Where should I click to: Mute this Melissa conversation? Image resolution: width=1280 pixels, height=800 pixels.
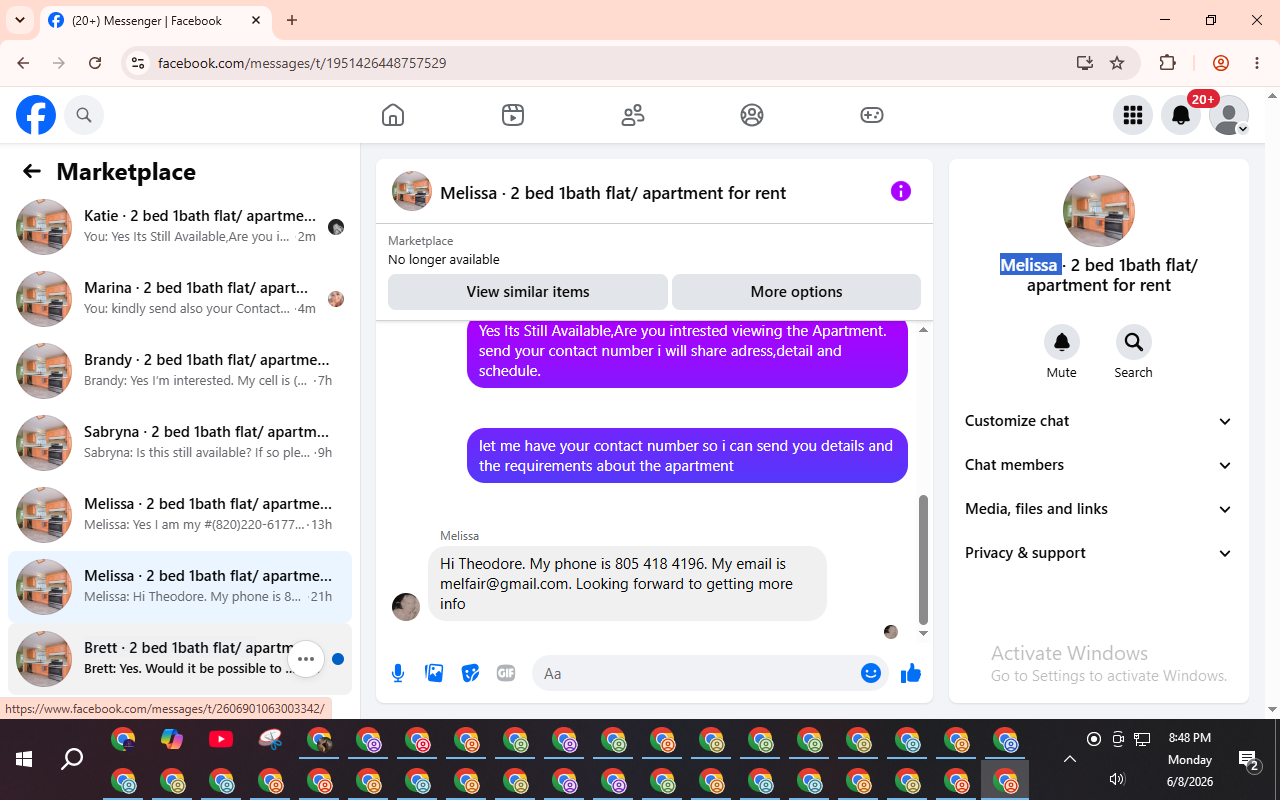tap(1062, 343)
